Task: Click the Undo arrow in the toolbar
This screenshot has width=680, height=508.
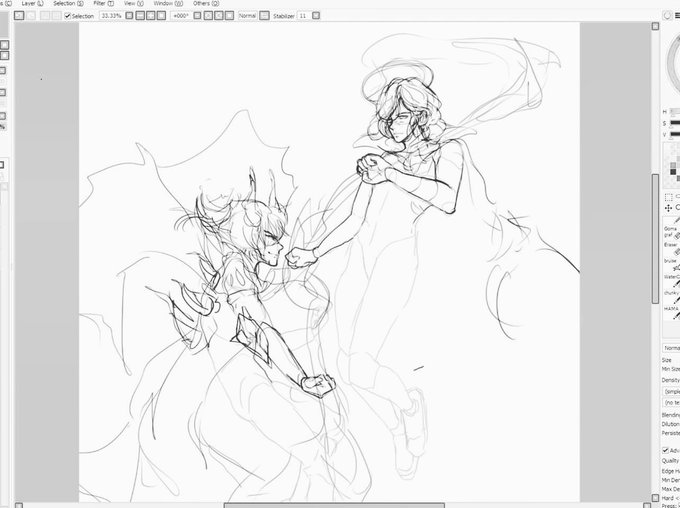Action: tap(19, 16)
